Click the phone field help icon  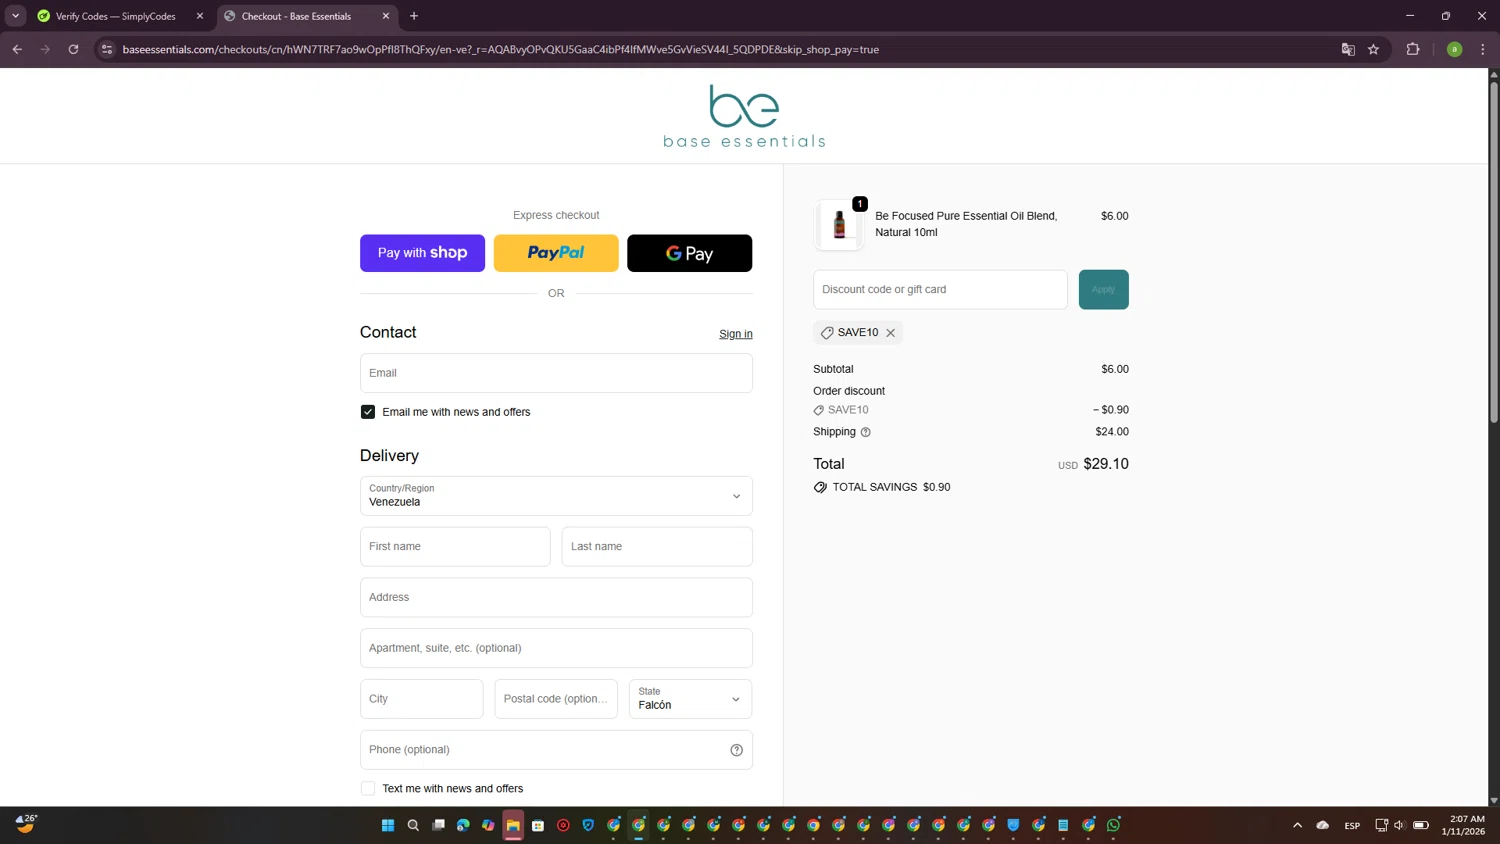click(737, 750)
